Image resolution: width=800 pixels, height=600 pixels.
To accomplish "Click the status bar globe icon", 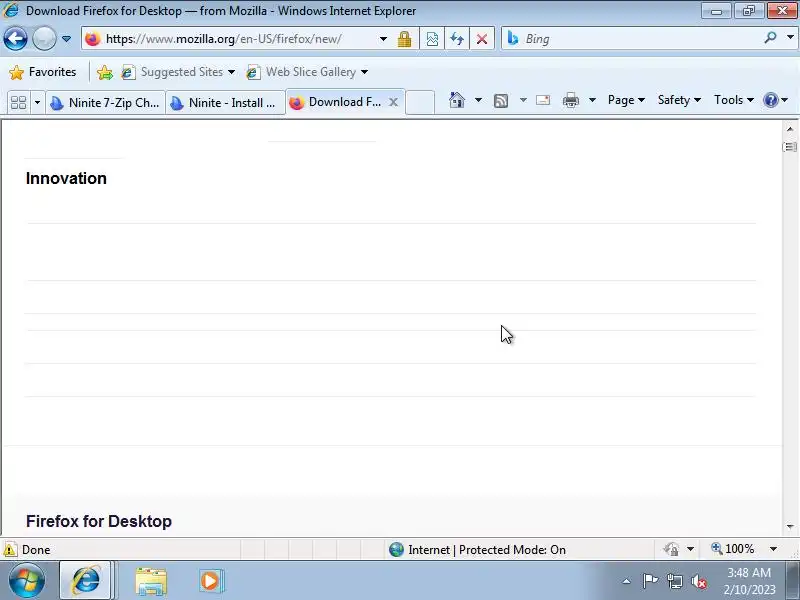I will click(396, 549).
